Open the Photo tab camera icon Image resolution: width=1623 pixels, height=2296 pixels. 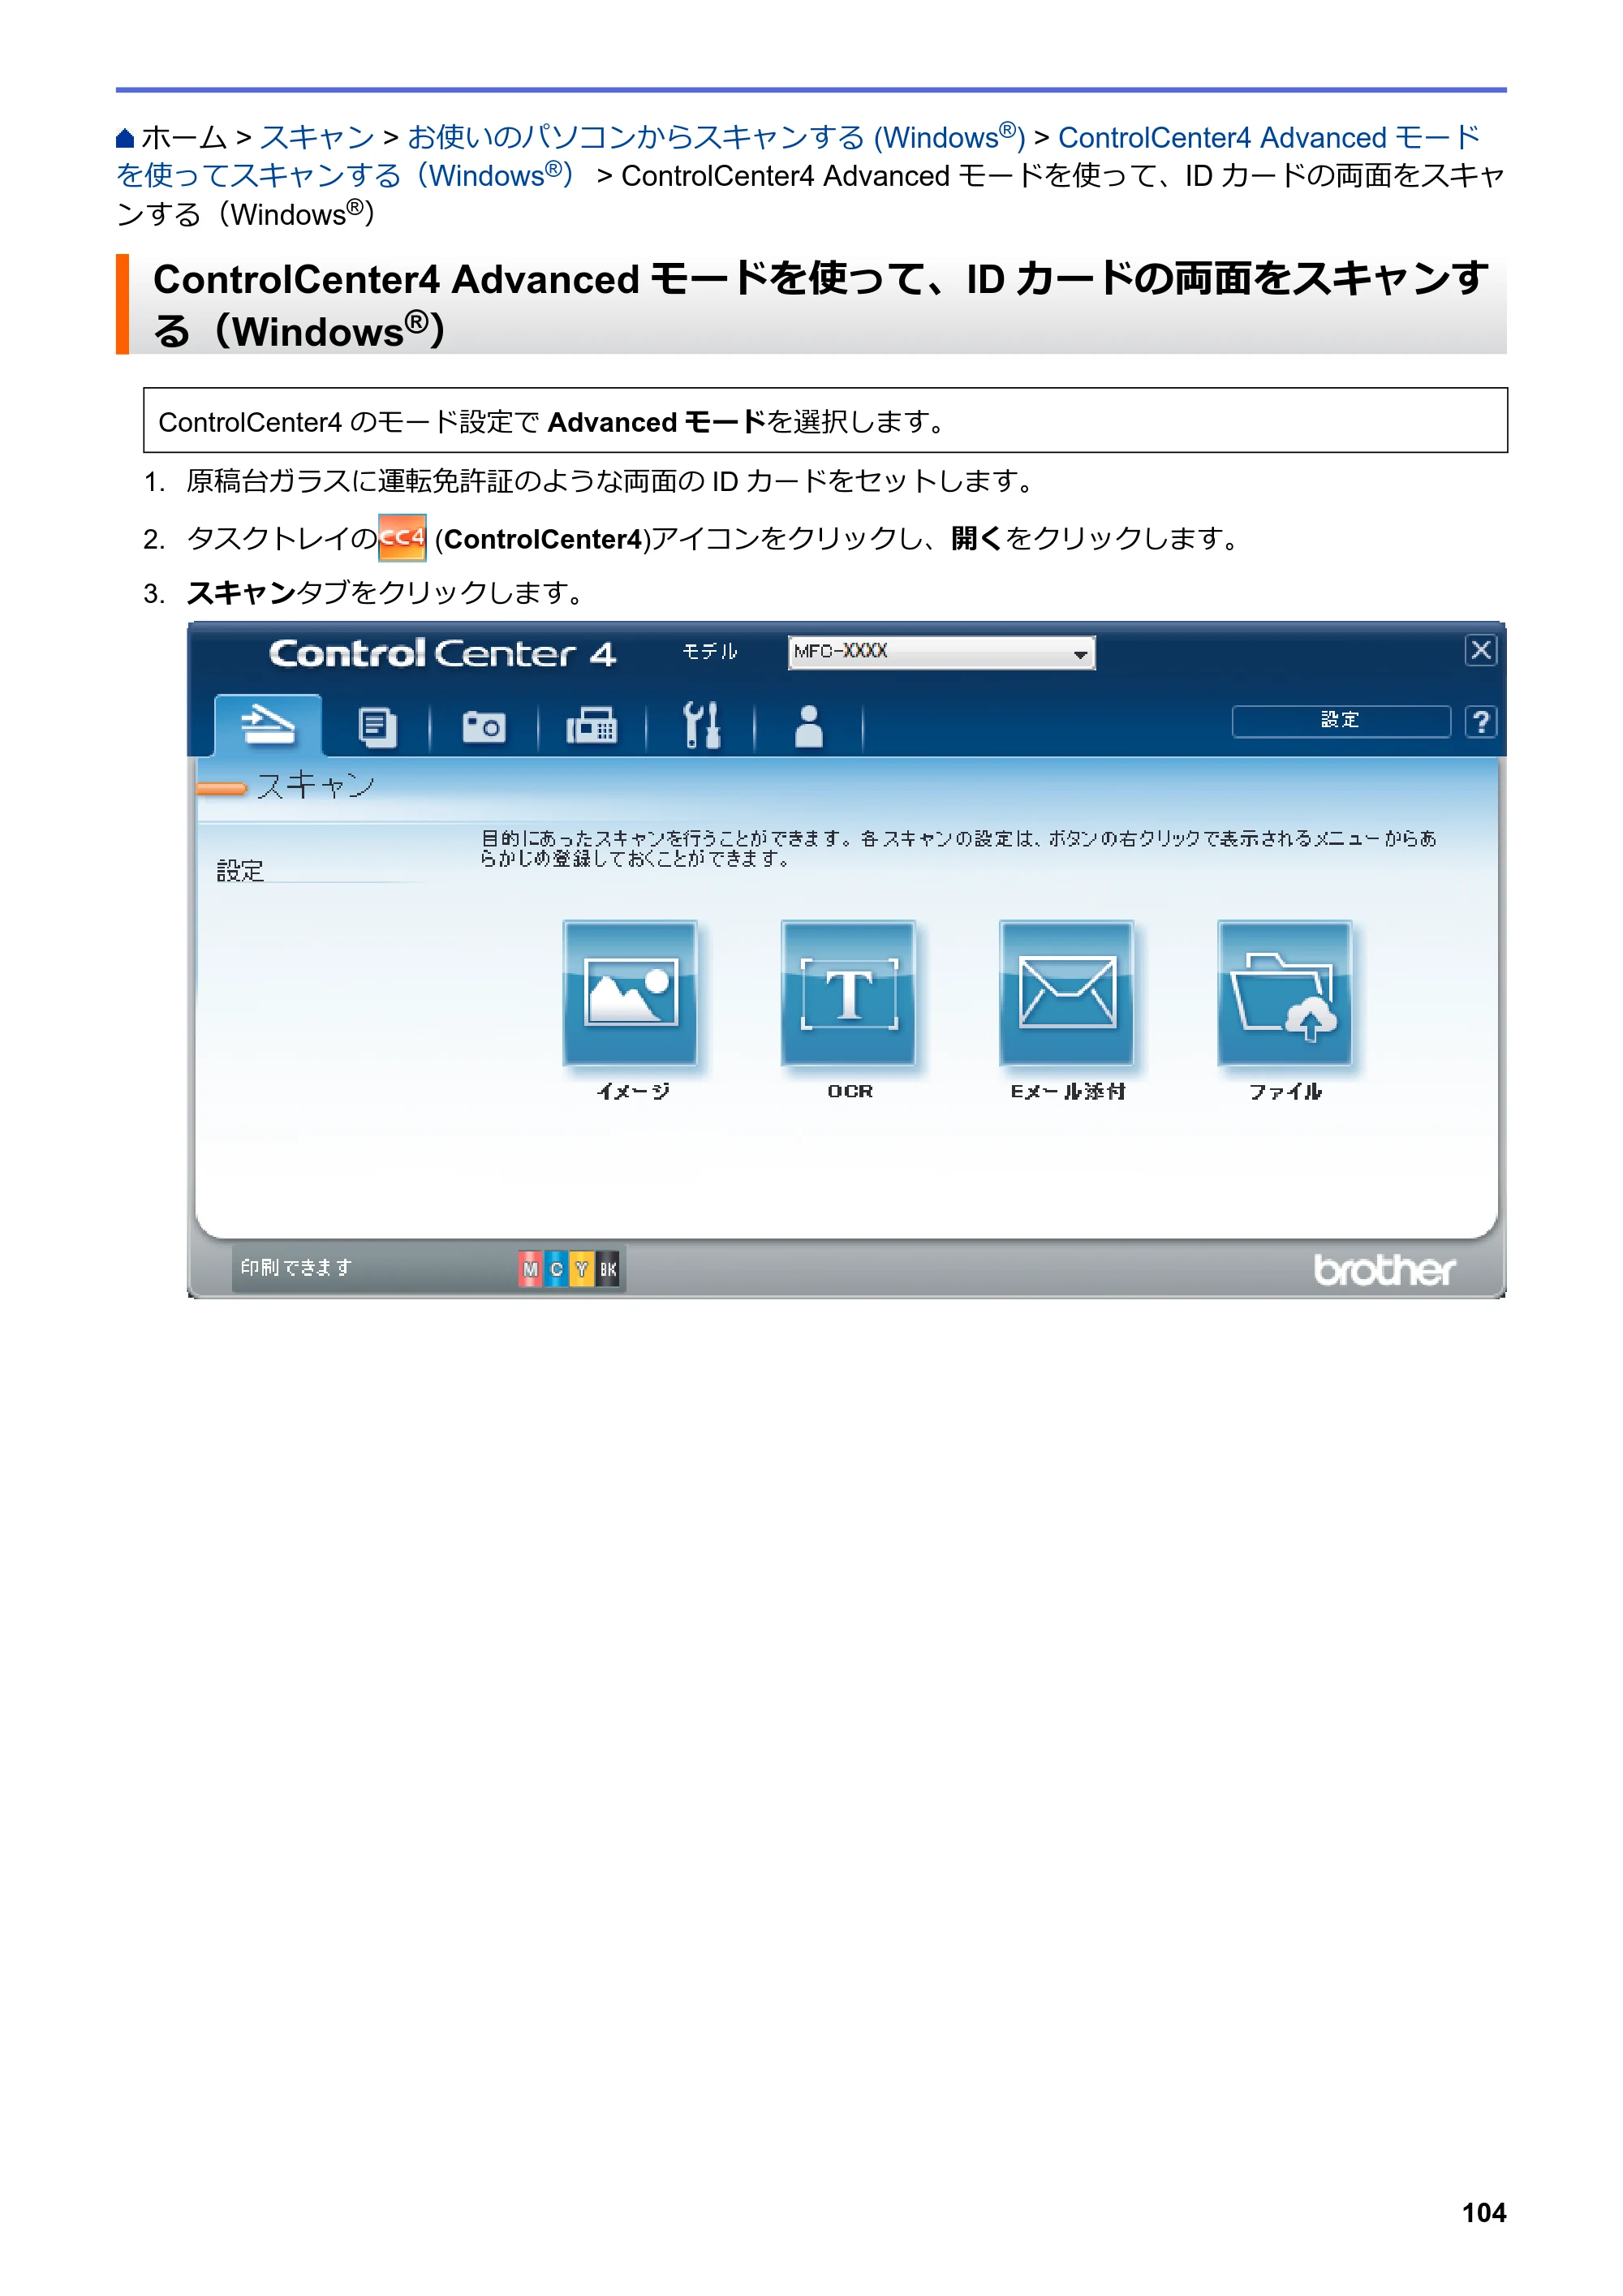point(484,727)
